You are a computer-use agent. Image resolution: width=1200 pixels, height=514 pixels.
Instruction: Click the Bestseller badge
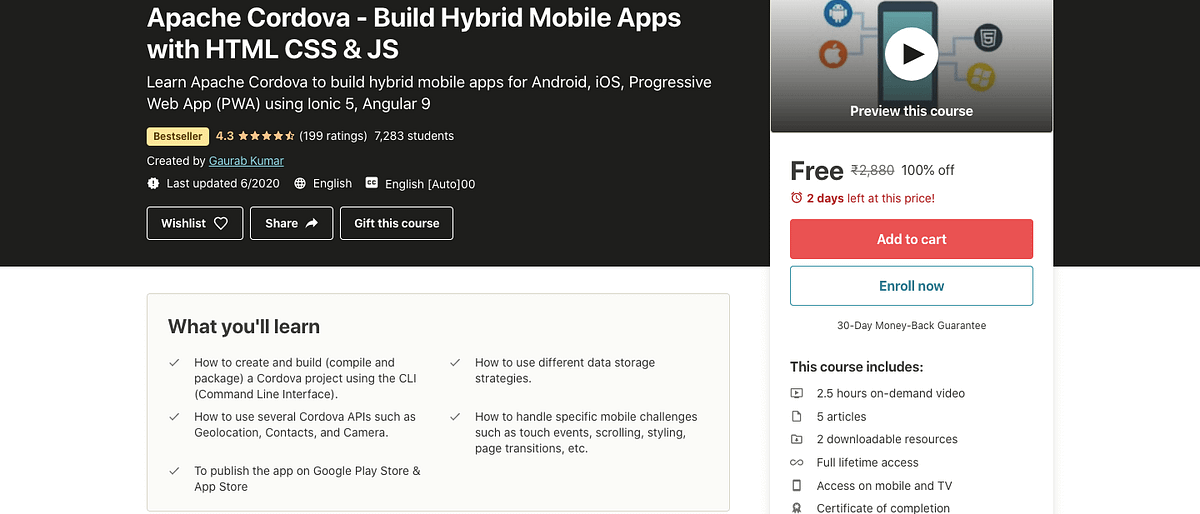[x=176, y=136]
